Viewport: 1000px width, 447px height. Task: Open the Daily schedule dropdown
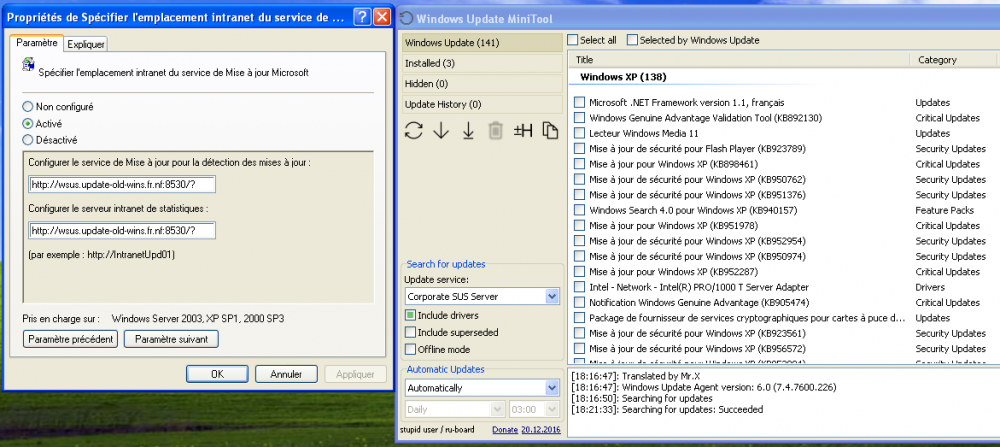click(497, 409)
